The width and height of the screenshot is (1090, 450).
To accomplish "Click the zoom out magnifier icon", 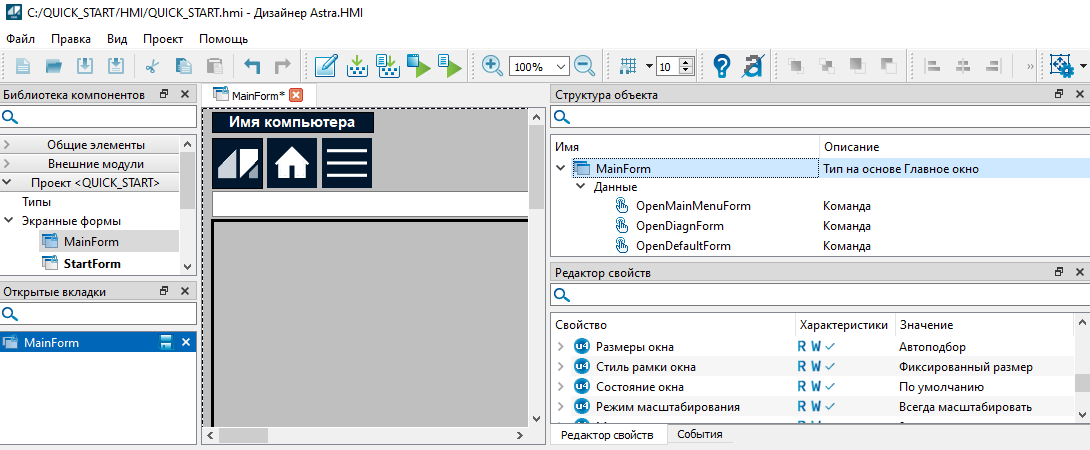I will coord(585,66).
